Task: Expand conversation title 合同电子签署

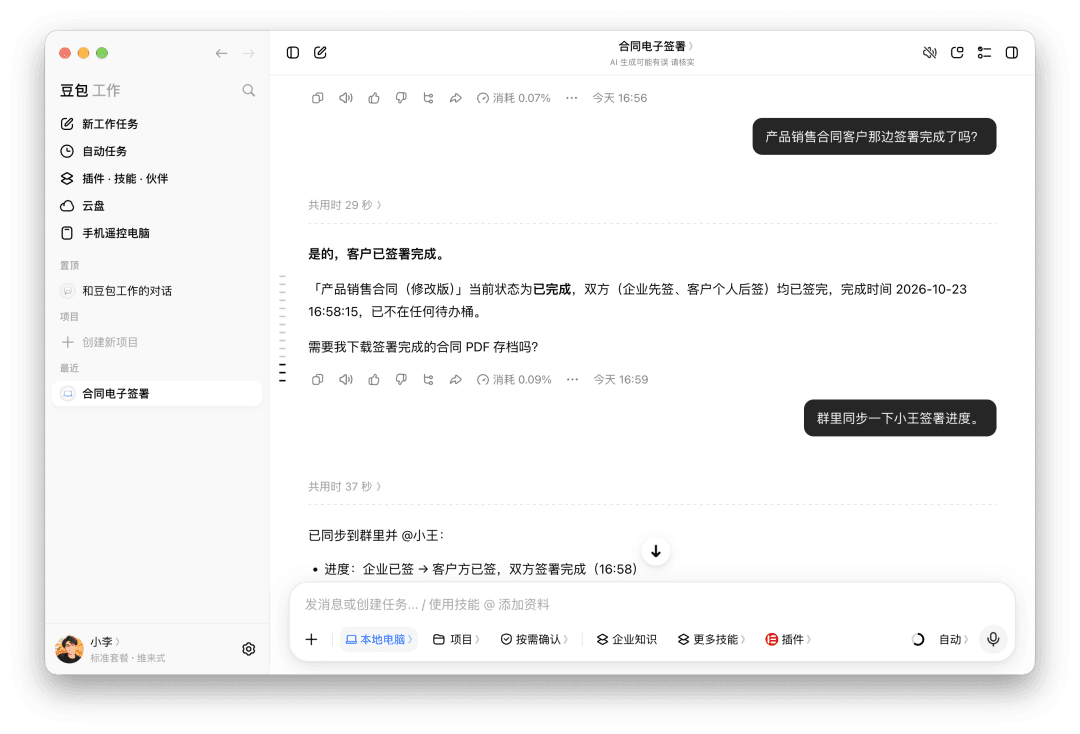Action: pyautogui.click(x=656, y=46)
